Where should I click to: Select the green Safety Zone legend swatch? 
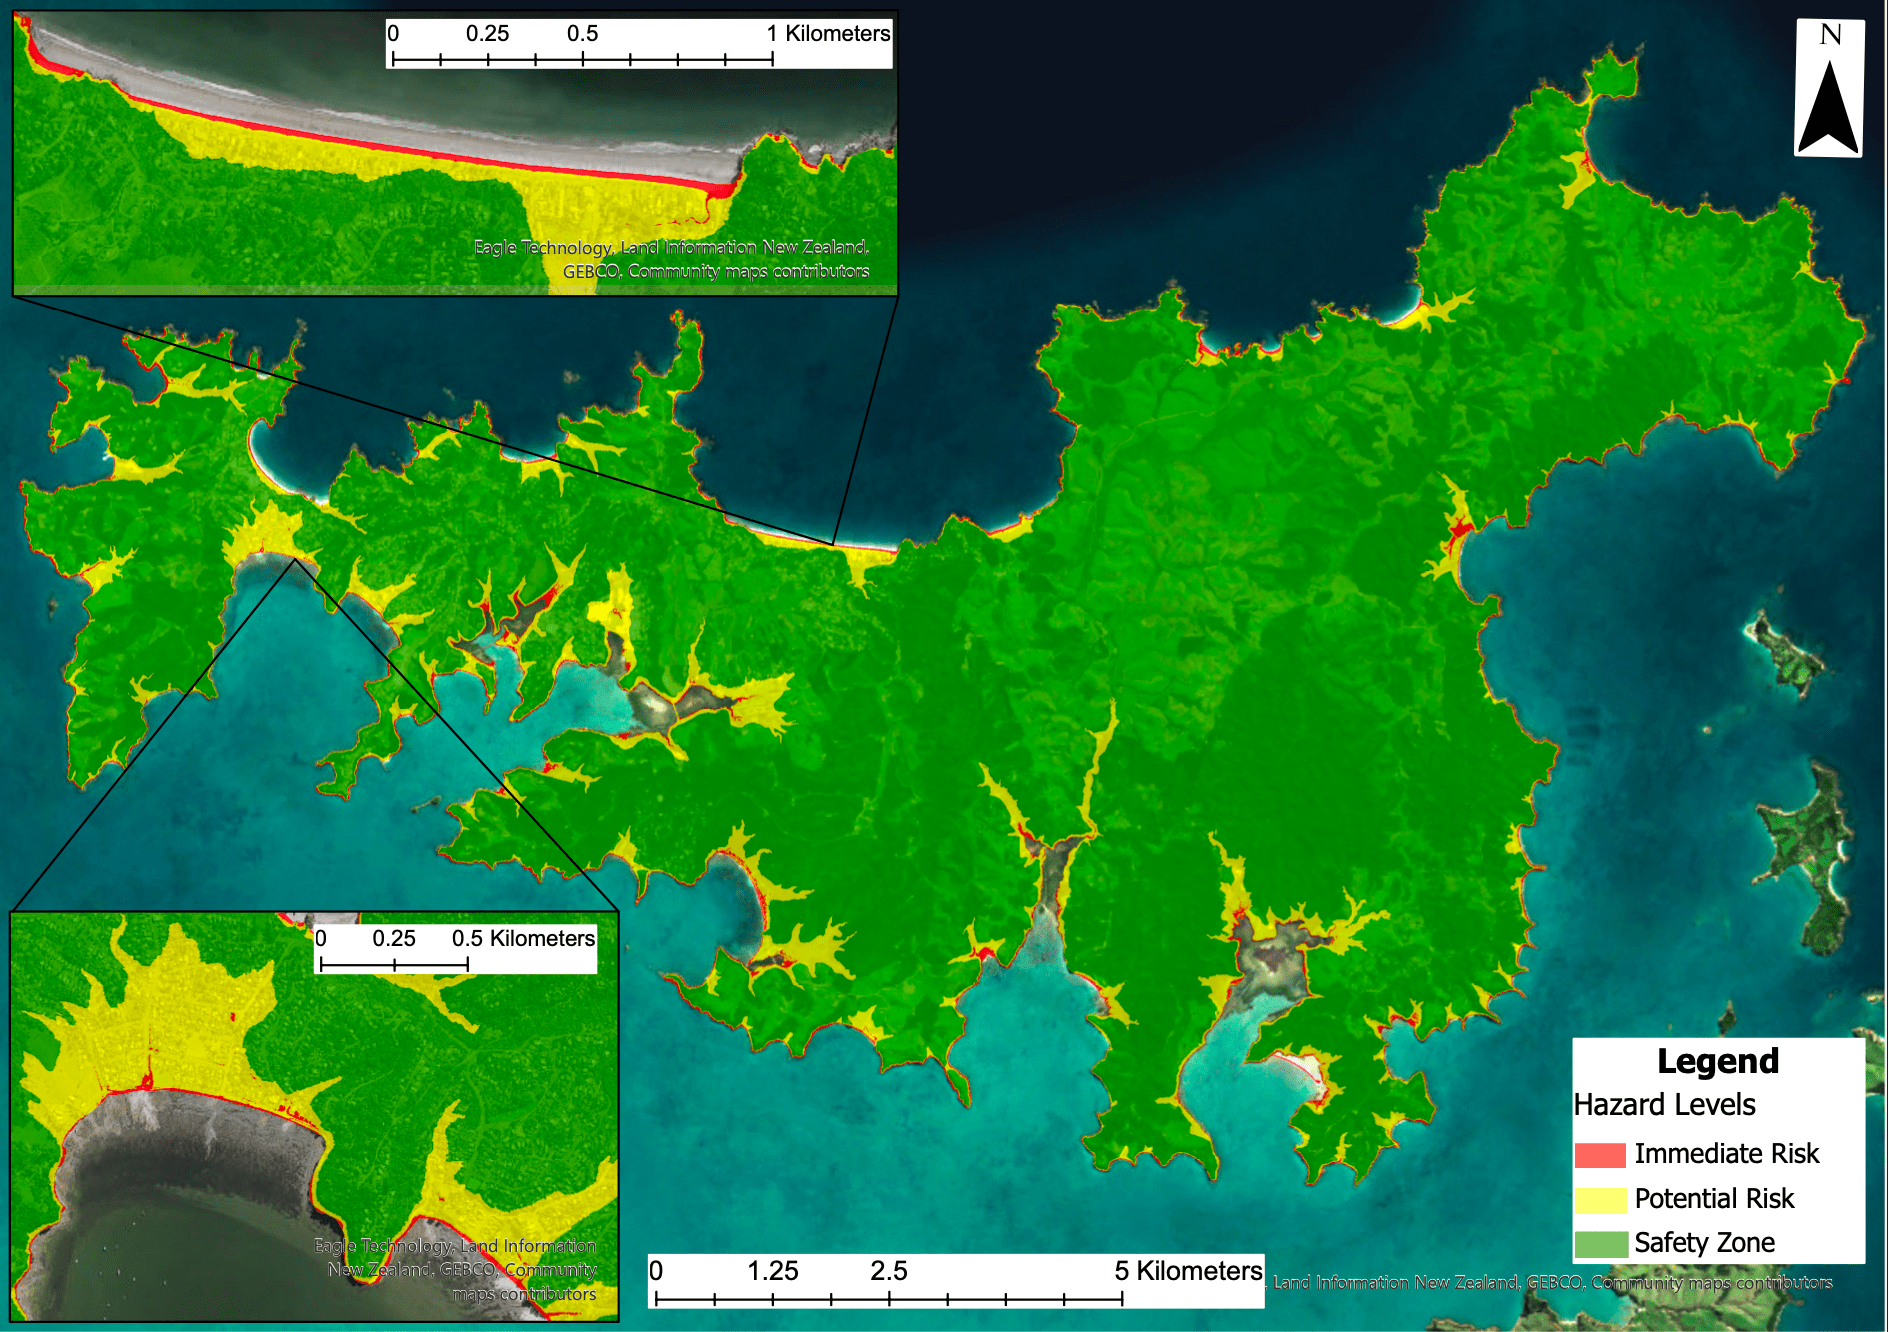click(x=1600, y=1244)
